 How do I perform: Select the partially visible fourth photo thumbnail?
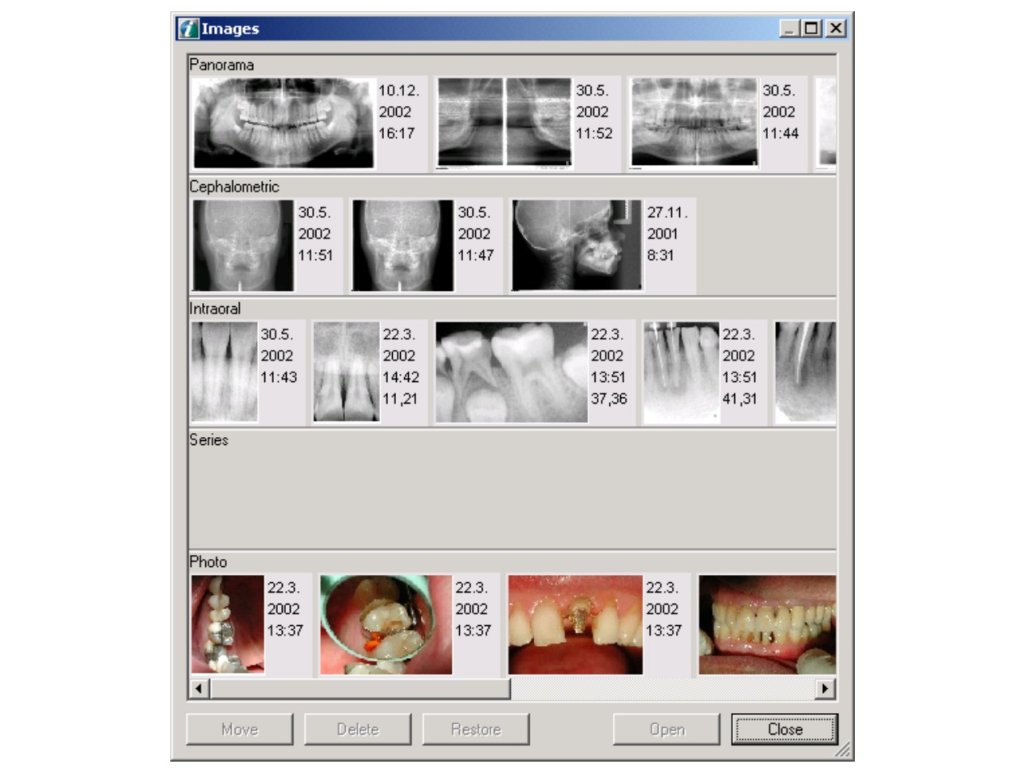tap(766, 624)
